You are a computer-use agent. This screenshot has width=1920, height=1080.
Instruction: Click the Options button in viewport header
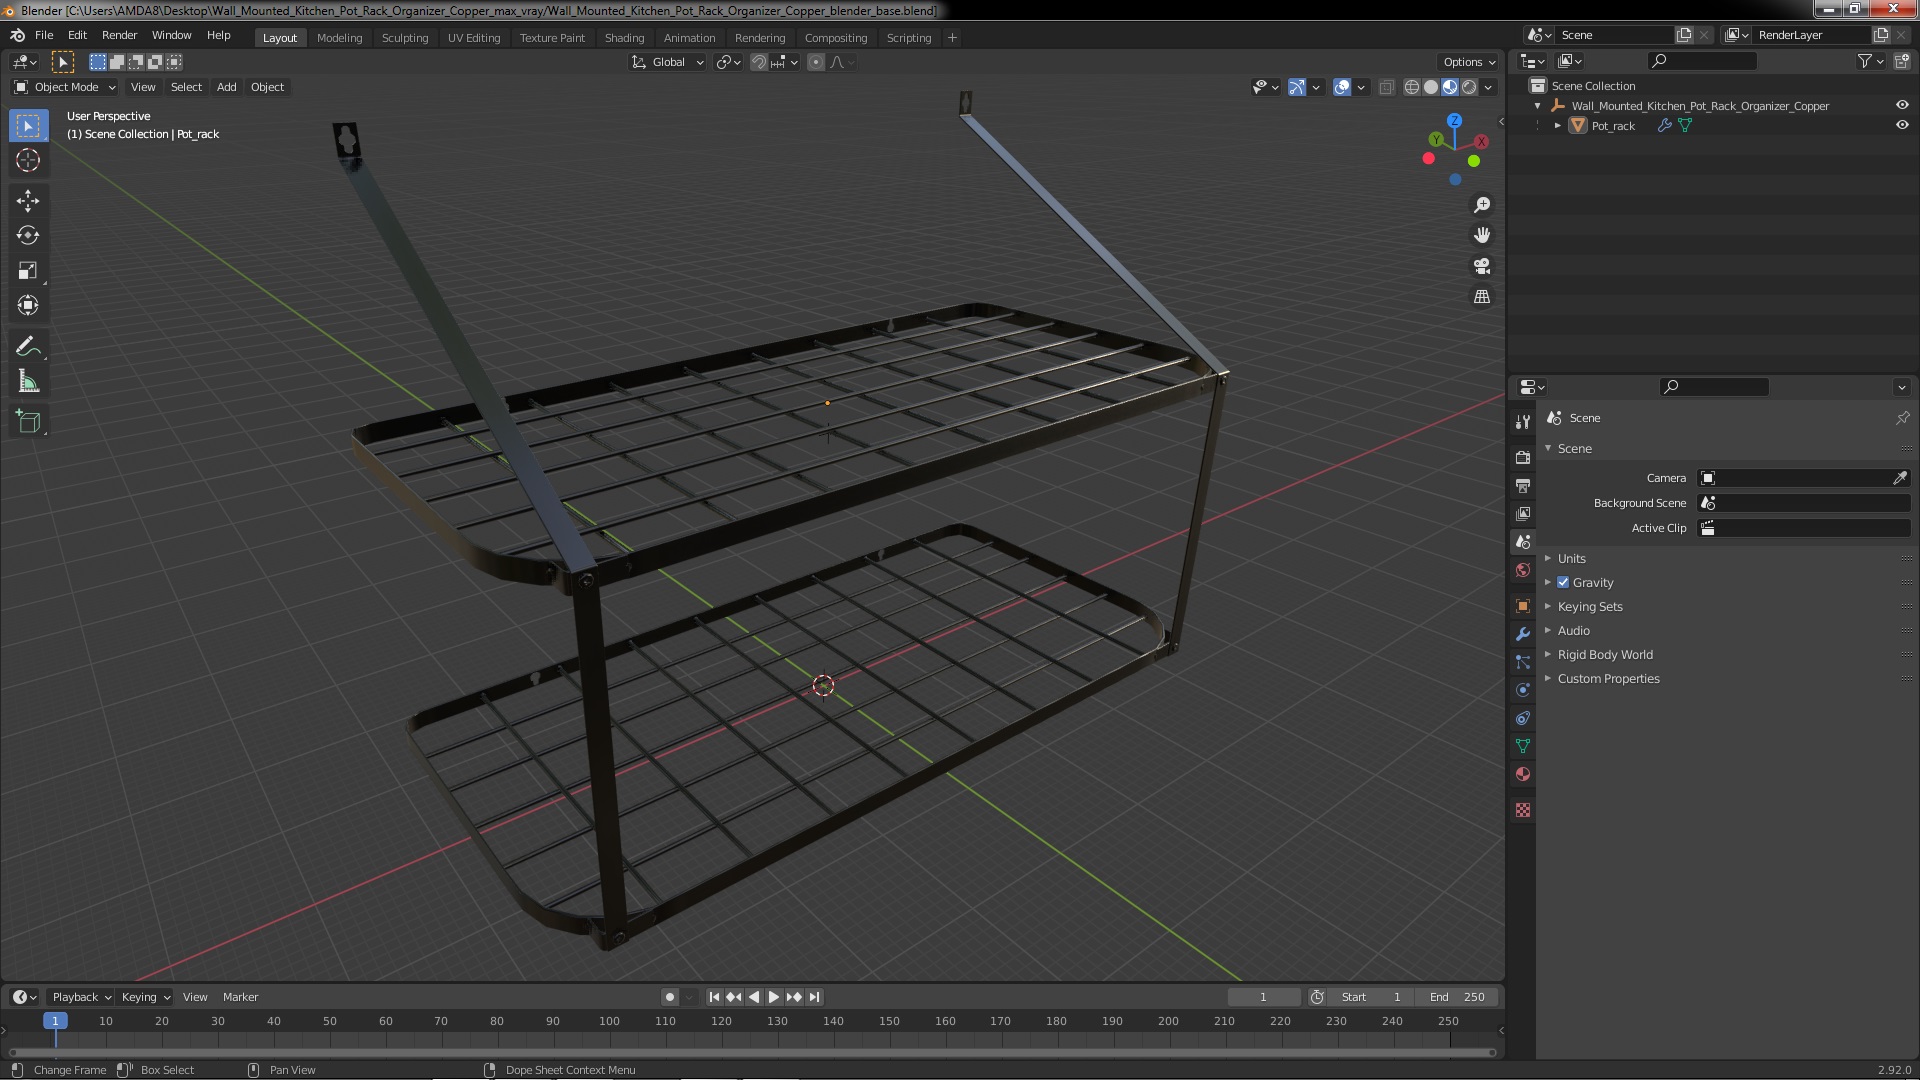click(1468, 62)
